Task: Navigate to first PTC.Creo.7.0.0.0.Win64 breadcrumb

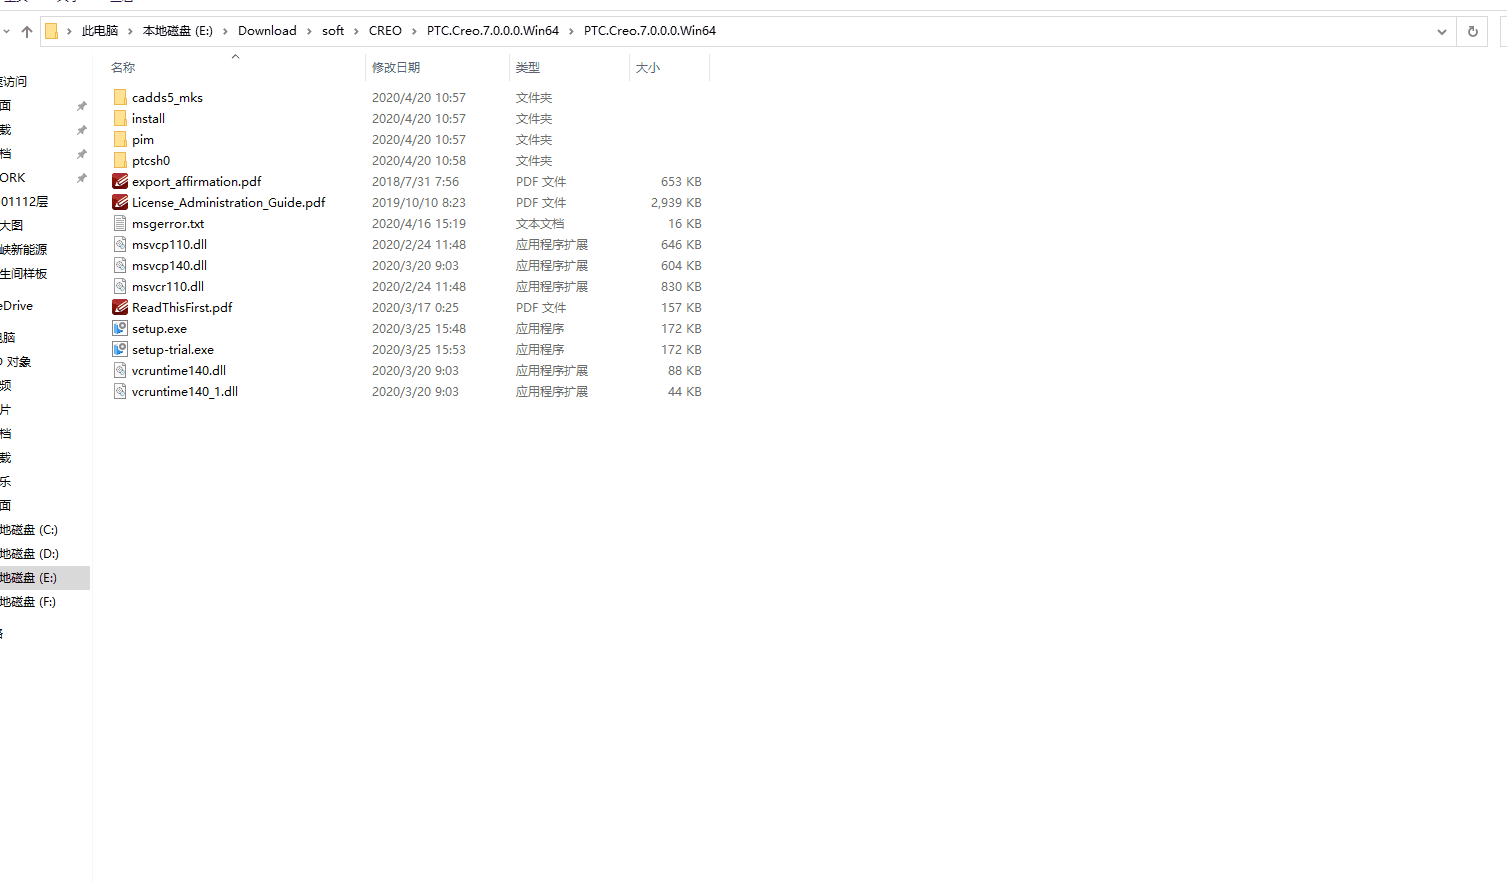Action: 493,31
